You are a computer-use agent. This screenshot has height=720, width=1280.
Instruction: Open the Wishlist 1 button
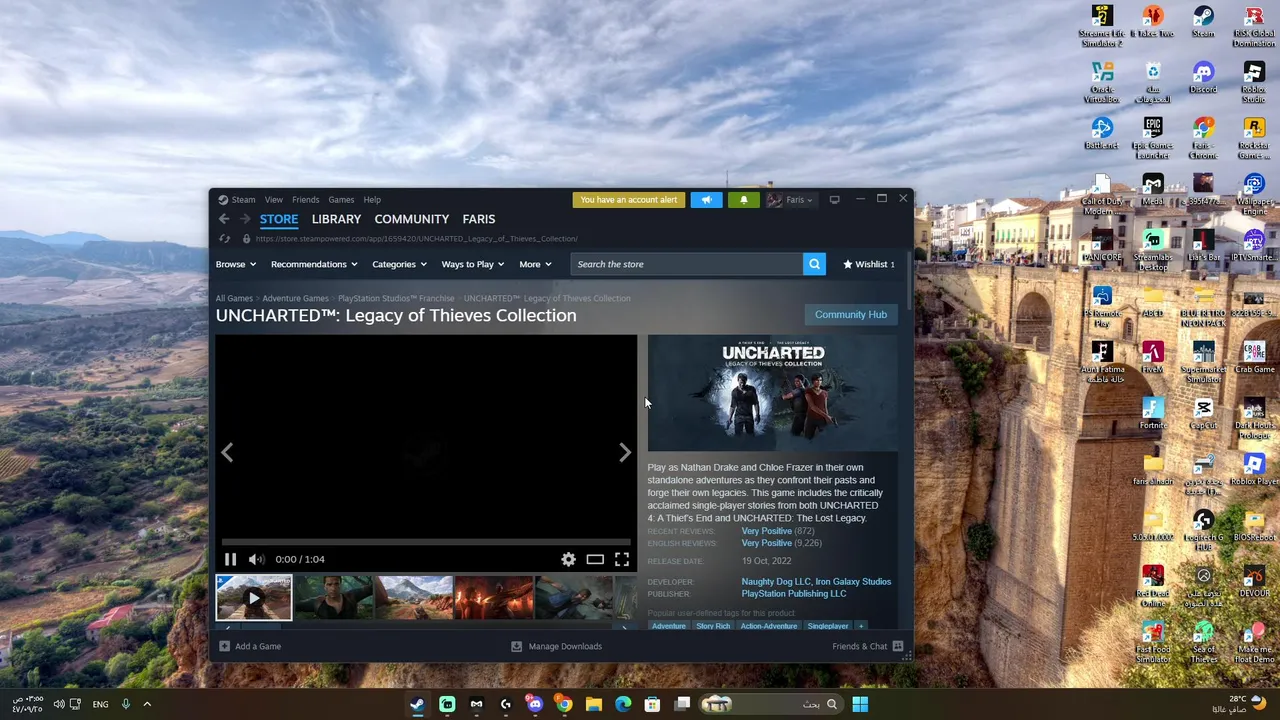coord(869,264)
